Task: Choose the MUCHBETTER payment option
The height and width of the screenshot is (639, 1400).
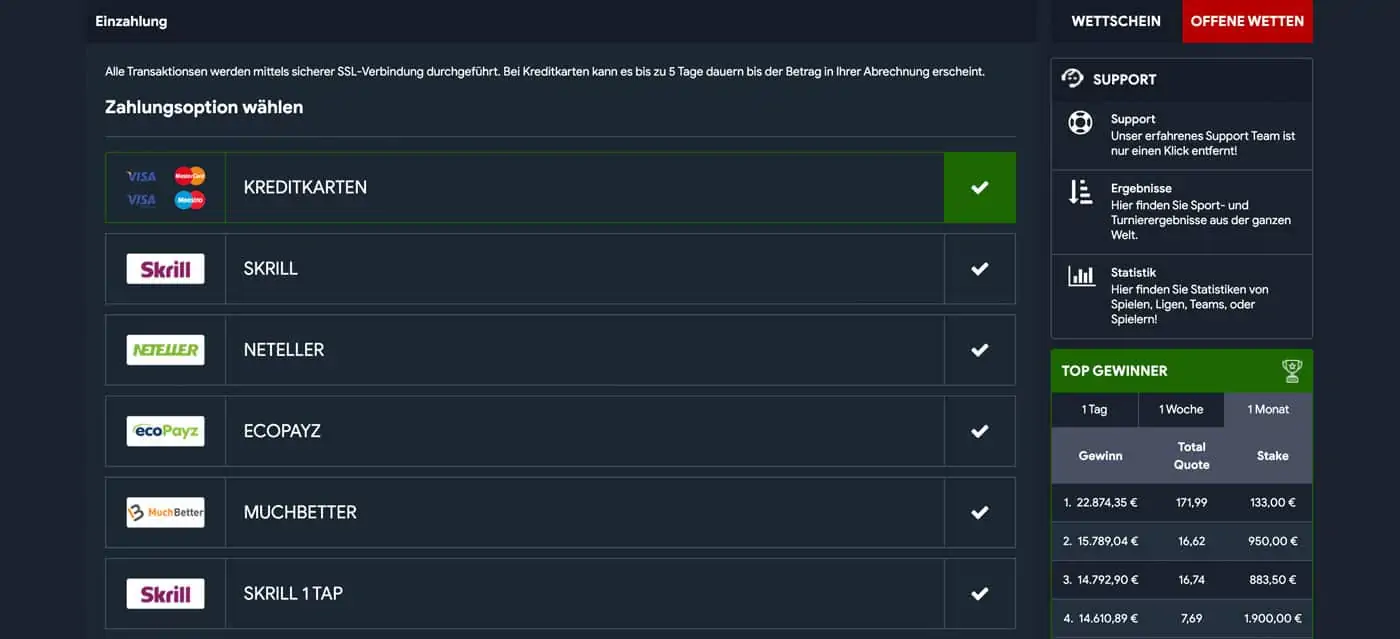Action: coord(560,512)
